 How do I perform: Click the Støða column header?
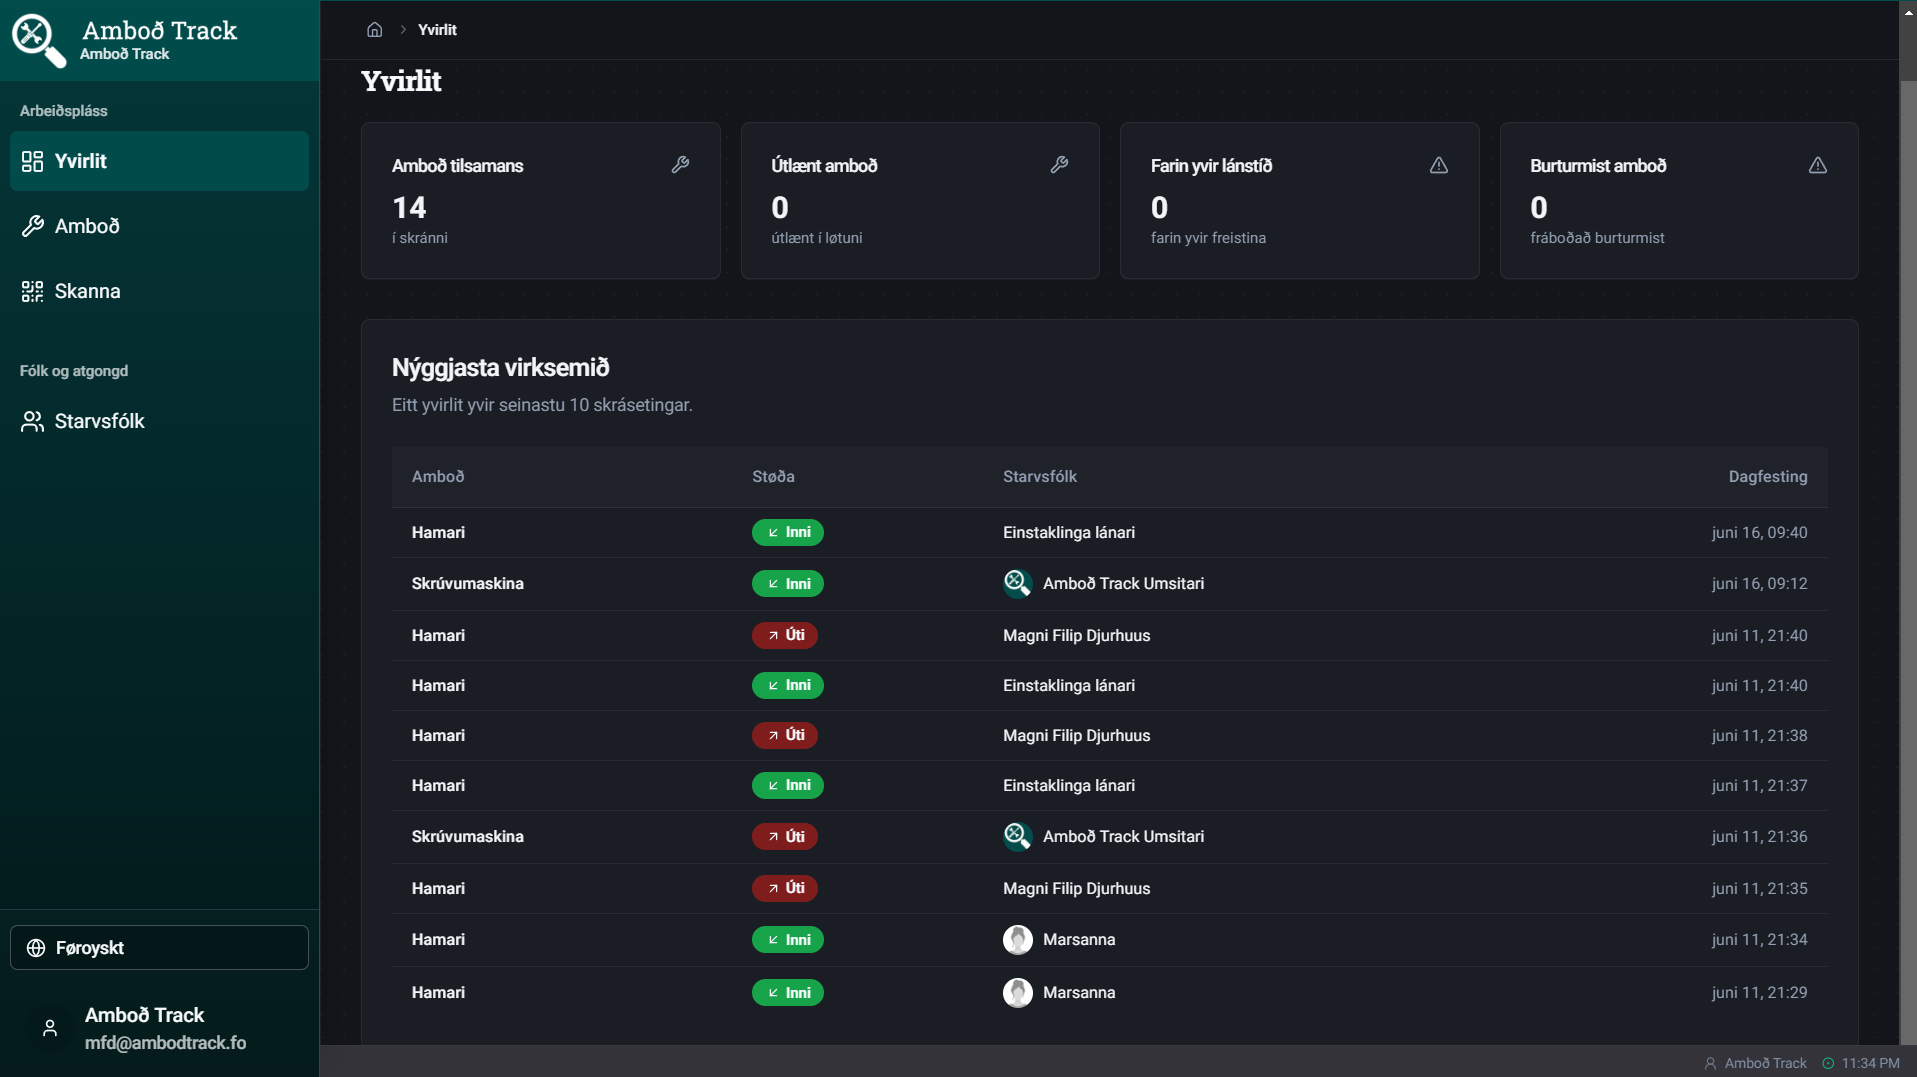pos(773,477)
